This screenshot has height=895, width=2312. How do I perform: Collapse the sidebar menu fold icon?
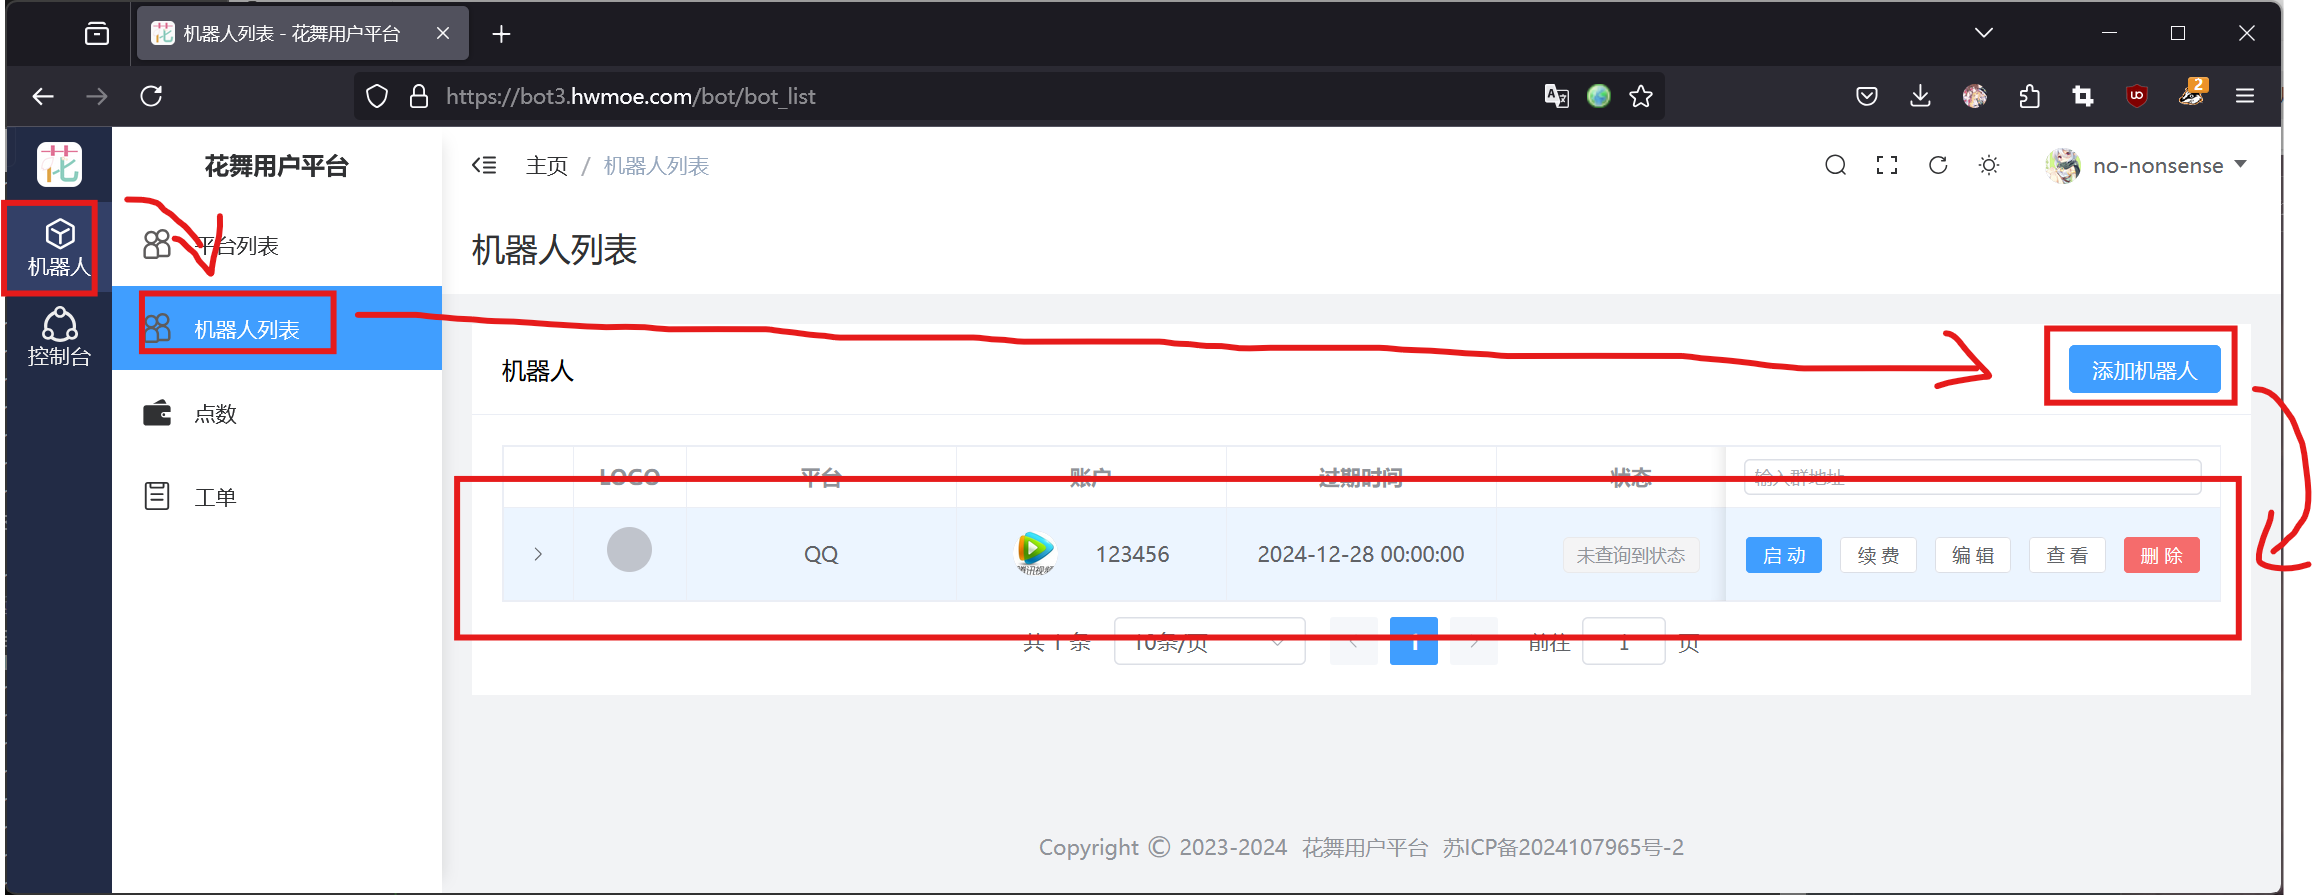point(484,165)
